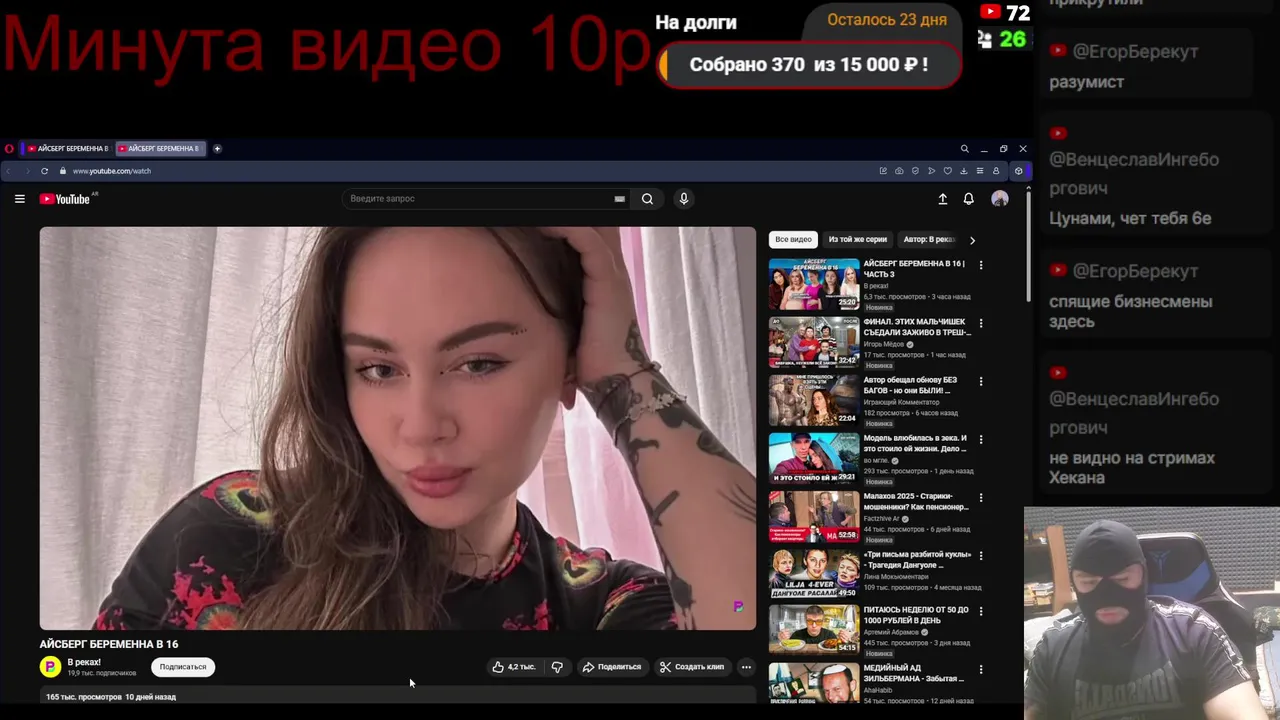Open video title «МЕДИЙНЫЙ АД ЗИЛЬБЕРМАНА»

point(914,673)
